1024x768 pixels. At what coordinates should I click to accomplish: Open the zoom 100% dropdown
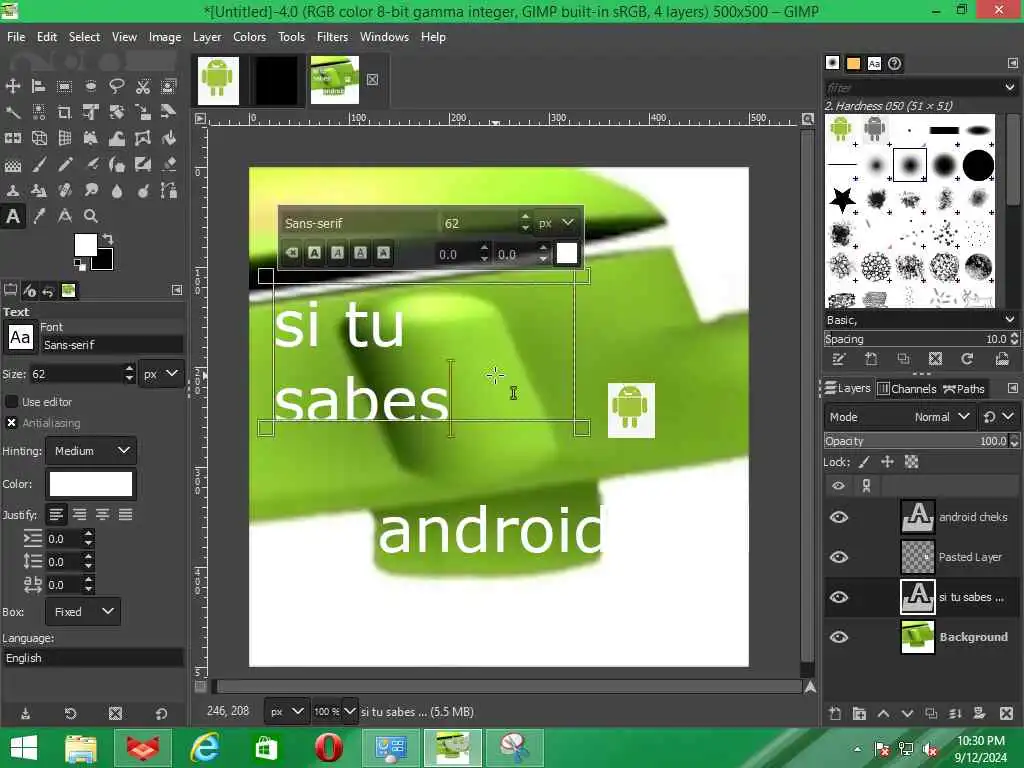(350, 711)
